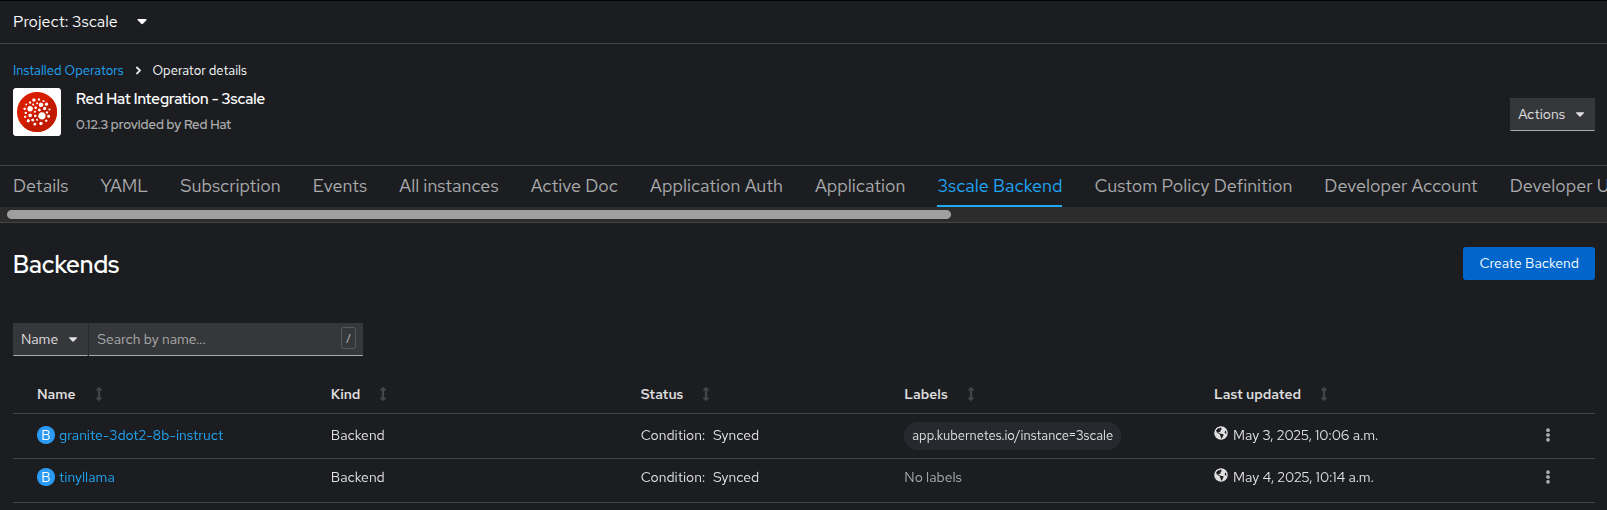Click Backend kind cell in tinyllama row
This screenshot has width=1607, height=510.
(x=358, y=477)
